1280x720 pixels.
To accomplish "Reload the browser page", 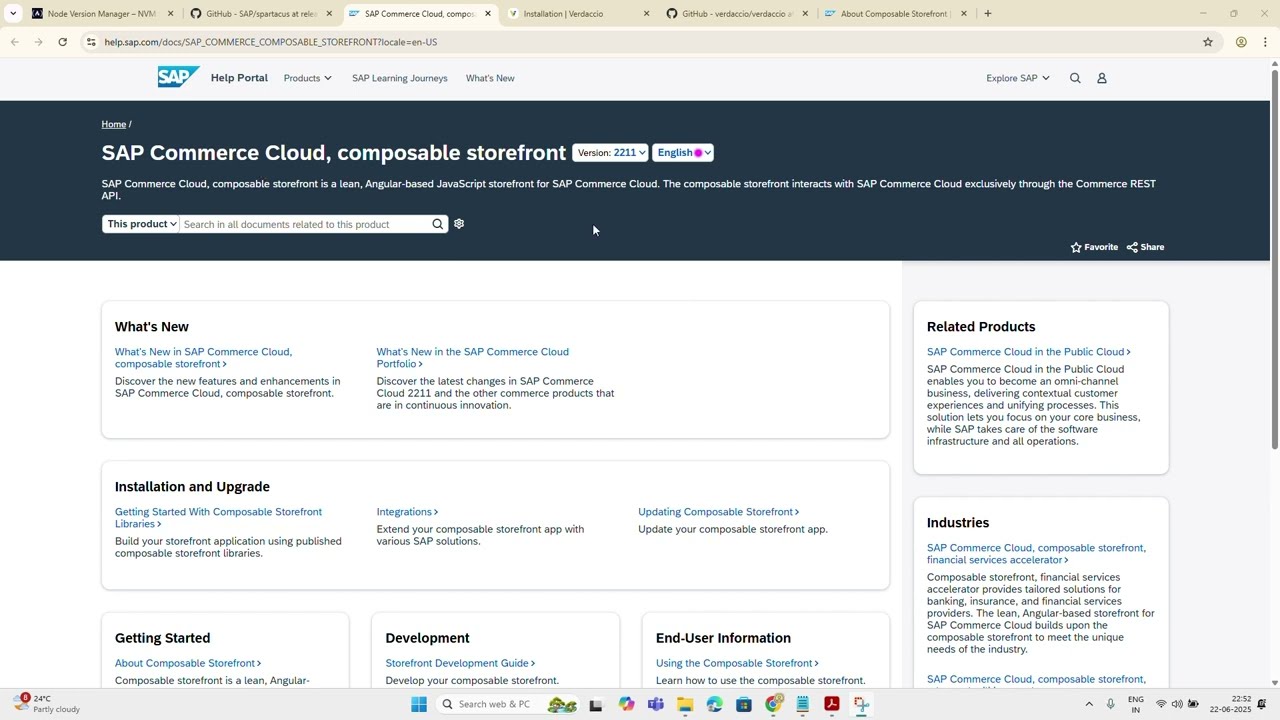I will pos(62,42).
